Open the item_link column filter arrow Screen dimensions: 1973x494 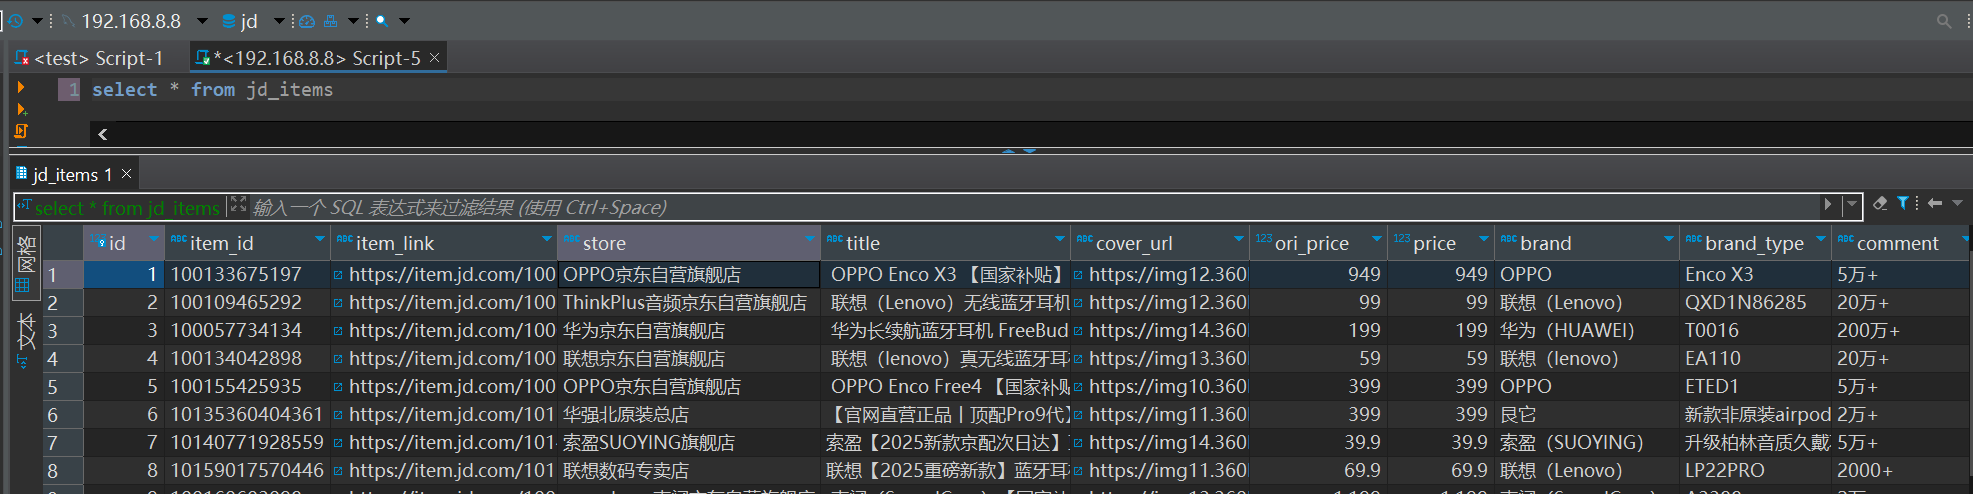click(547, 239)
